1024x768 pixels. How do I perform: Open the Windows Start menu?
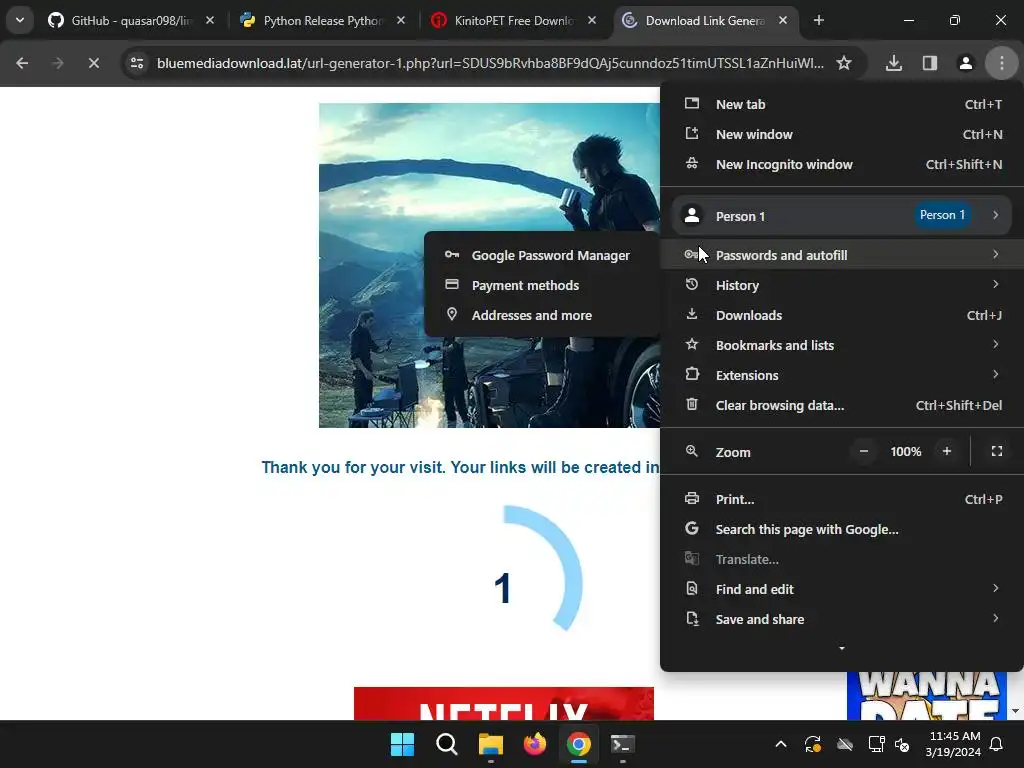[402, 744]
